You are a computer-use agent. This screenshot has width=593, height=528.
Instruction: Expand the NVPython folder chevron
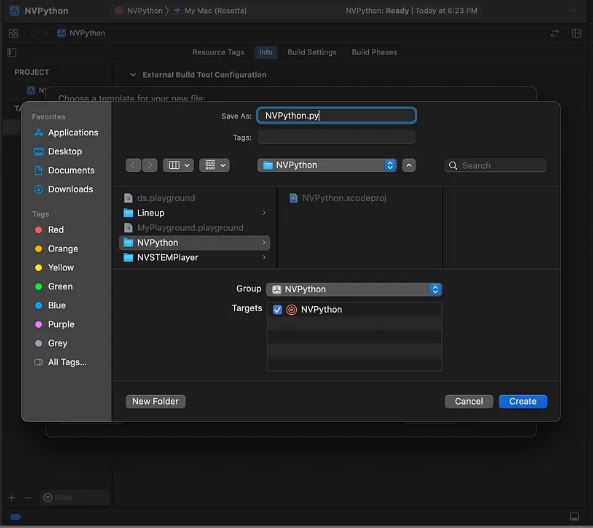point(264,243)
